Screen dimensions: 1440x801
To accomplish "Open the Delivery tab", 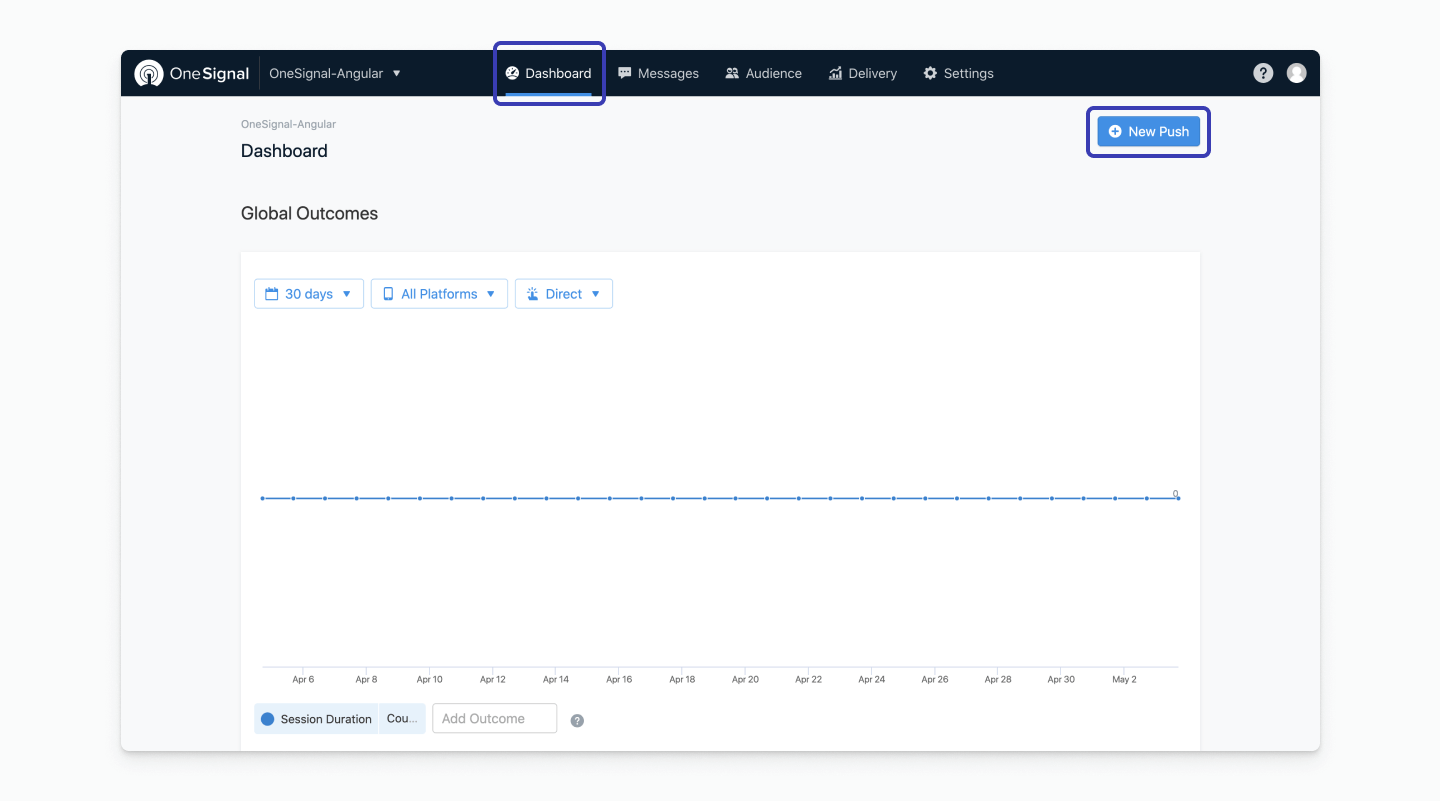I will (x=862, y=73).
